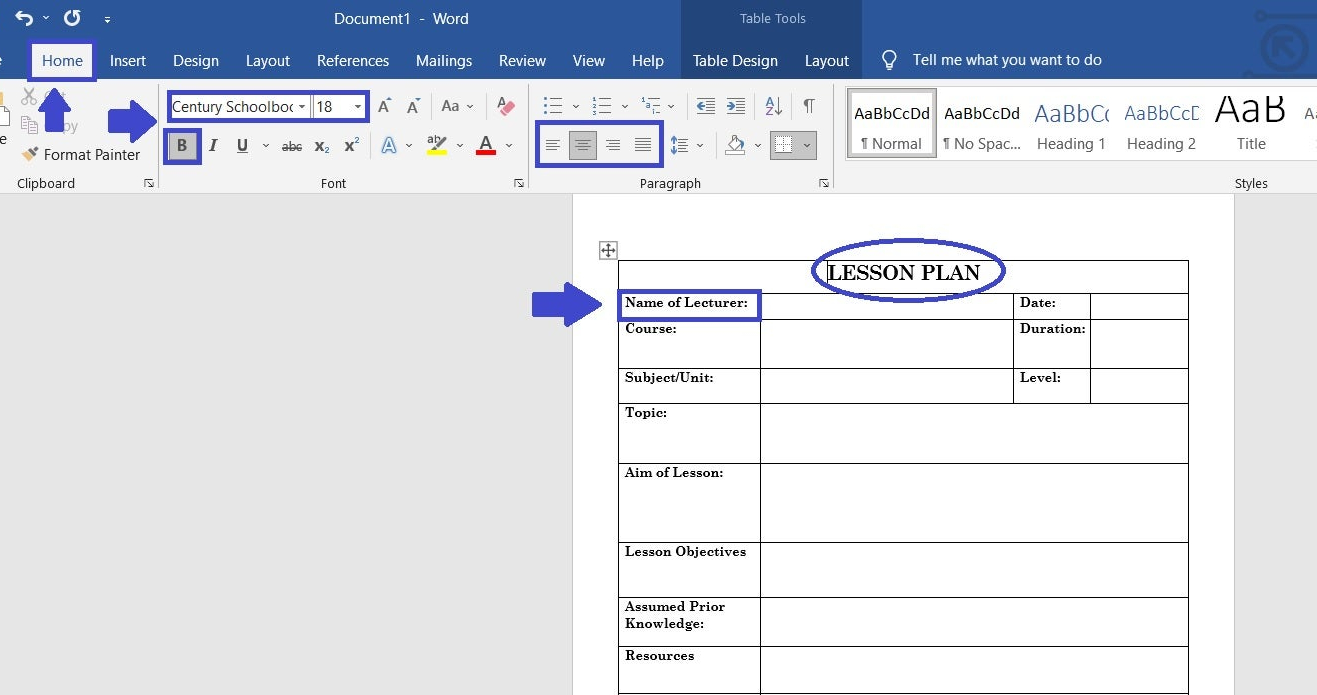Image resolution: width=1317 pixels, height=695 pixels.
Task: Apply superscript formatting
Action: (351, 145)
